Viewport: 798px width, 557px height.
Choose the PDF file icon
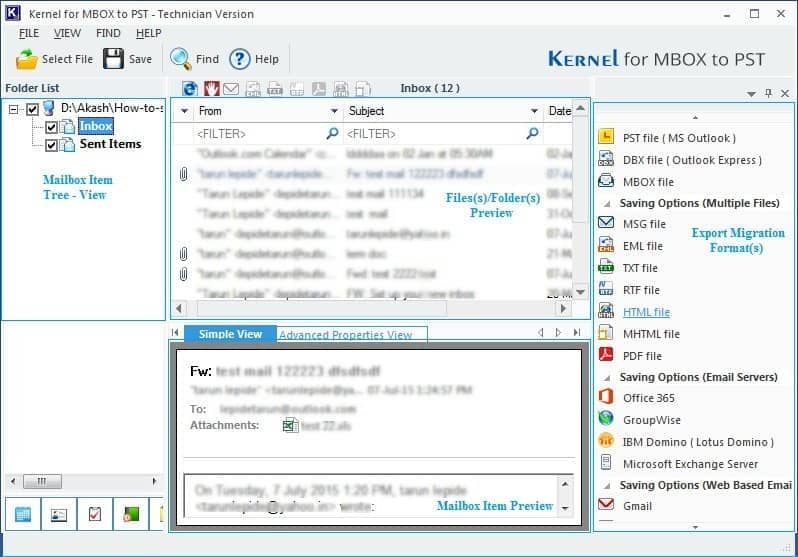[x=606, y=354]
